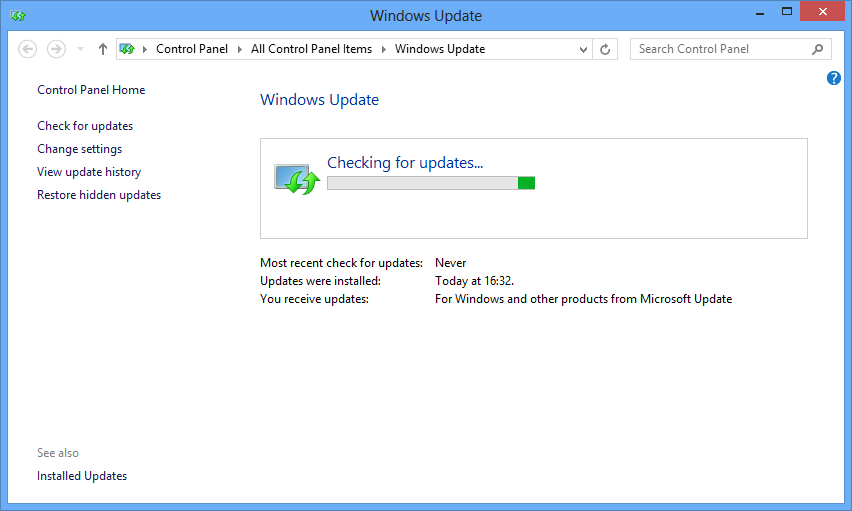This screenshot has height=511, width=852.
Task: Open View update history
Action: coord(89,172)
